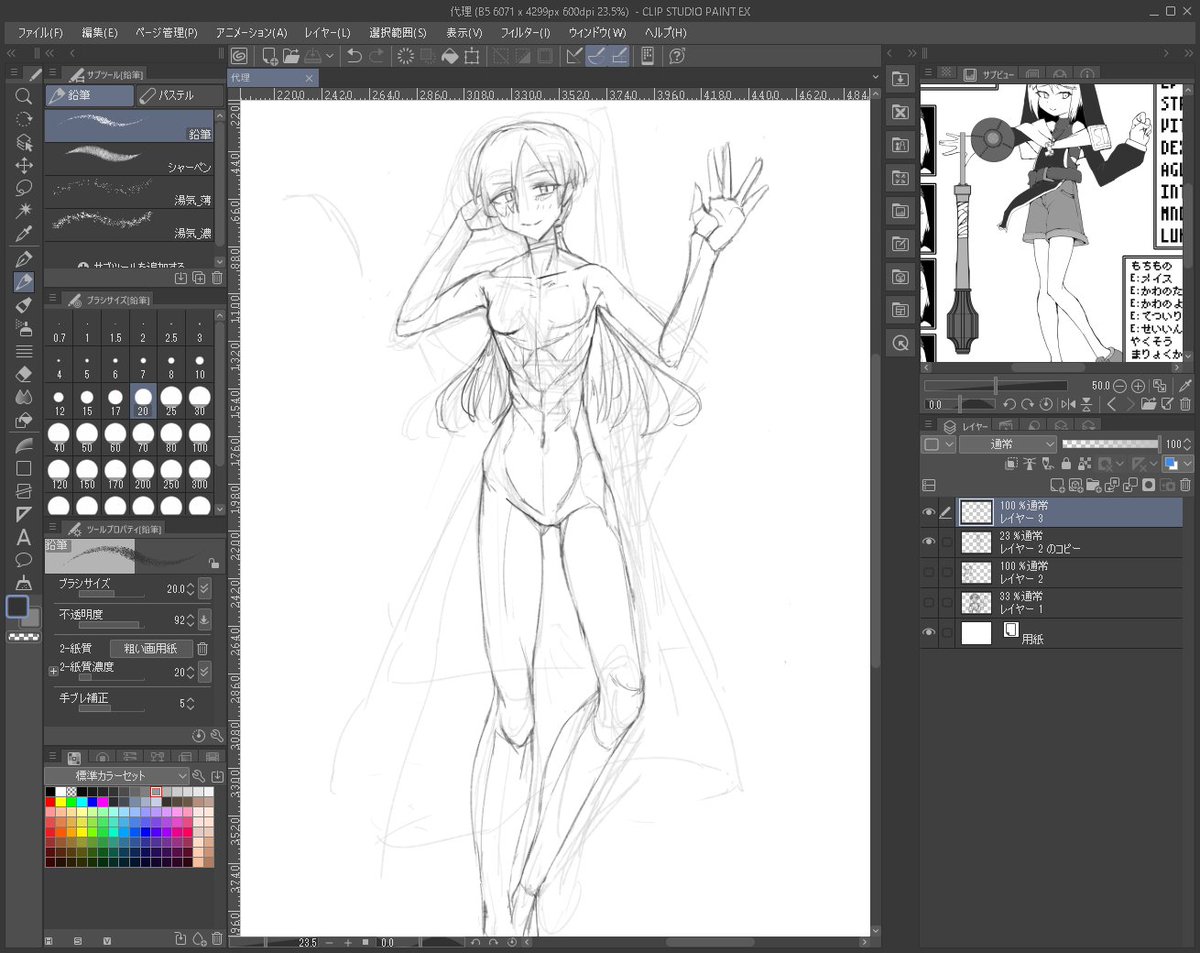Create new canvas from the command bar
The width and height of the screenshot is (1200, 953).
pyautogui.click(x=269, y=56)
